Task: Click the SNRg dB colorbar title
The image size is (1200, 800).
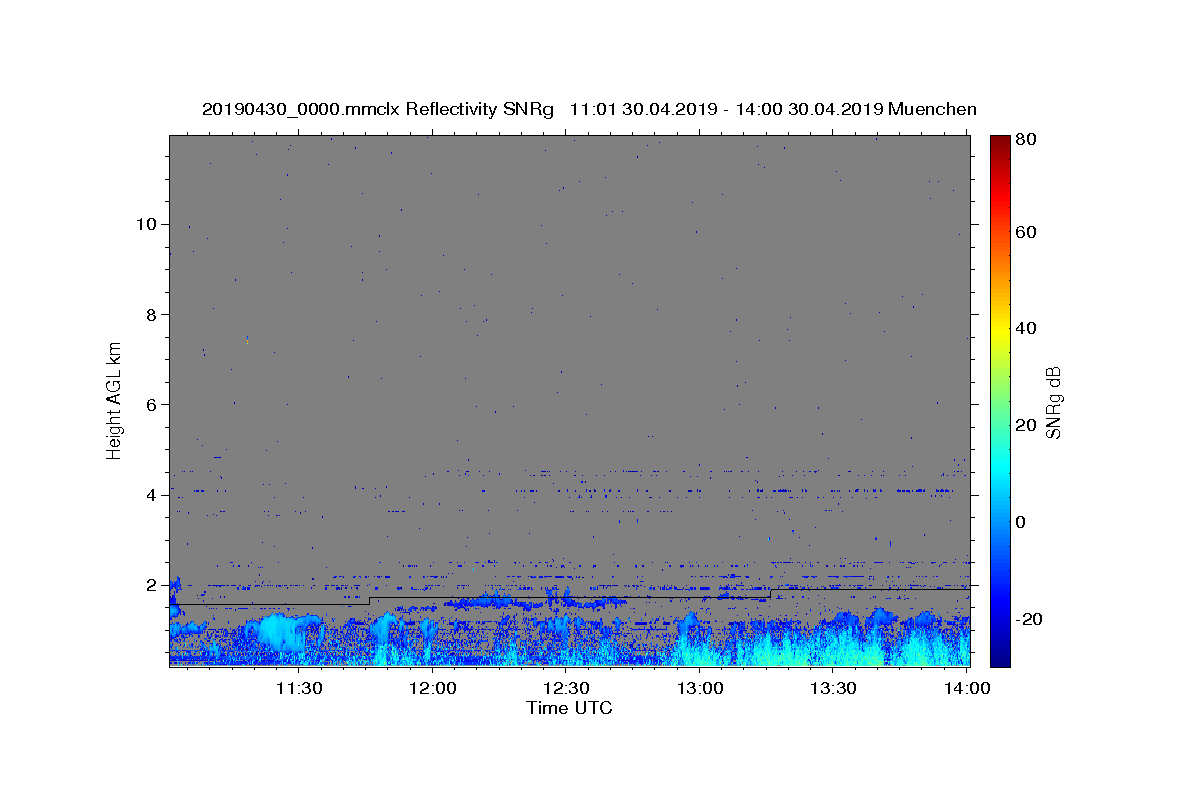Action: point(1053,401)
